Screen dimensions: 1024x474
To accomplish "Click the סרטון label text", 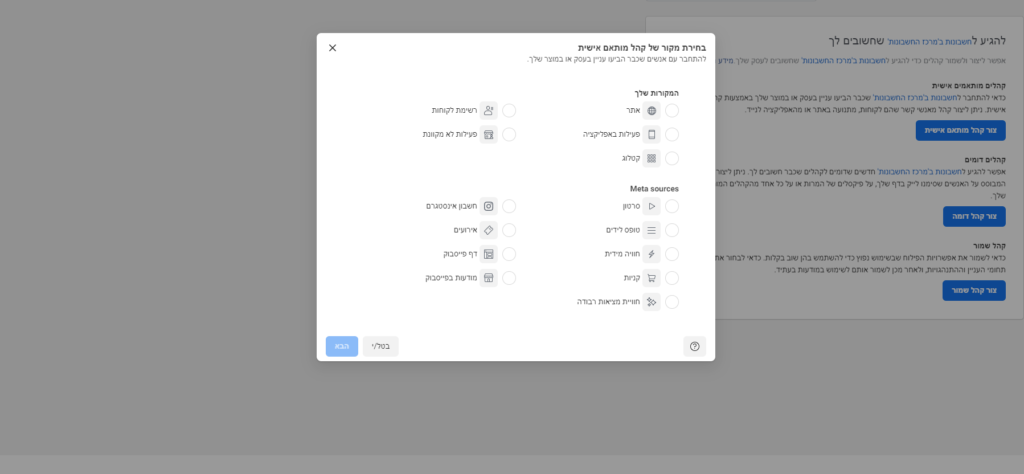I will tap(631, 206).
